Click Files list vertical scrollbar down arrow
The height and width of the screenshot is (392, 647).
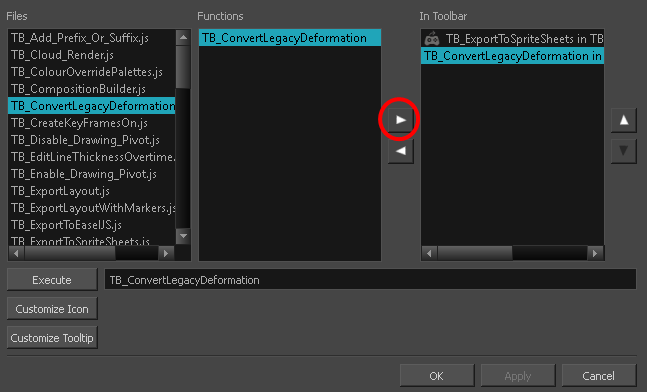coord(183,236)
